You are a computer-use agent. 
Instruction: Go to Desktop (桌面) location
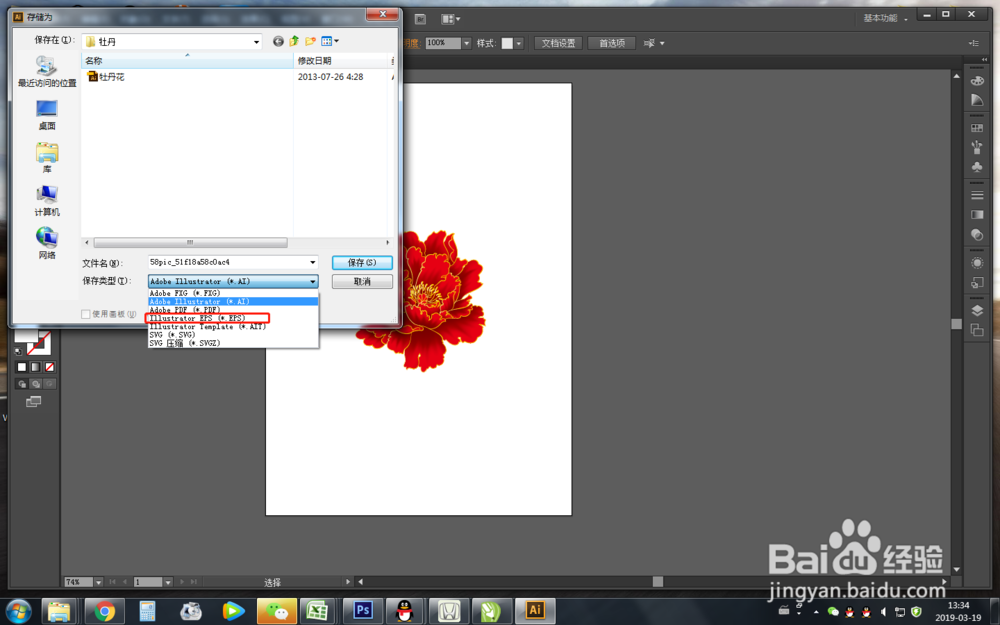coord(47,115)
